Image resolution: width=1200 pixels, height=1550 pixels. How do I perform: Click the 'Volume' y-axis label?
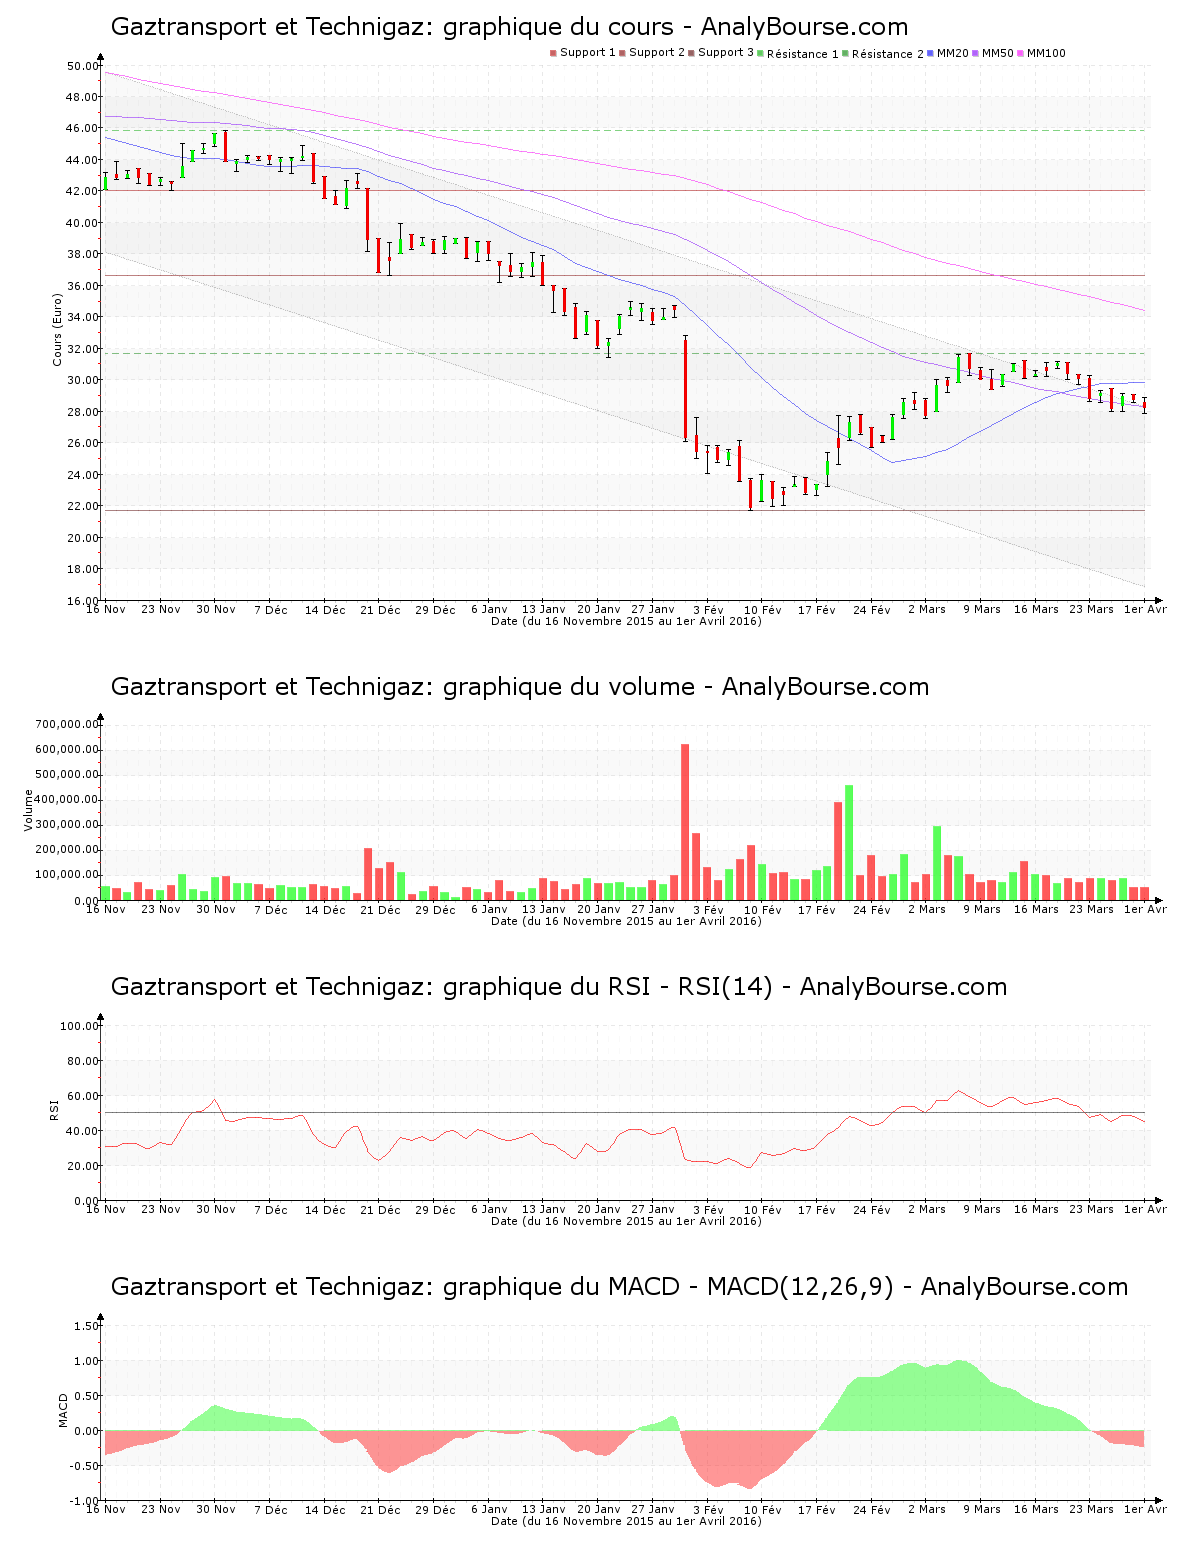click(x=29, y=810)
